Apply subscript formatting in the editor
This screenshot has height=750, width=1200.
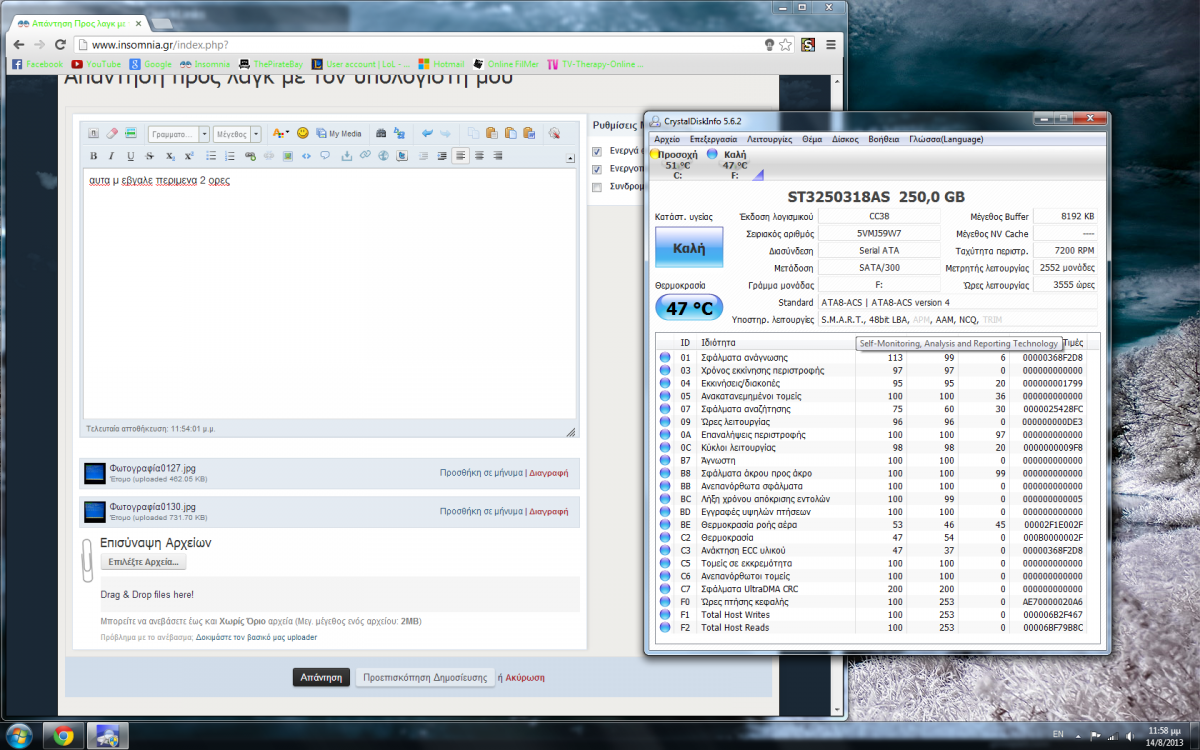coord(171,156)
